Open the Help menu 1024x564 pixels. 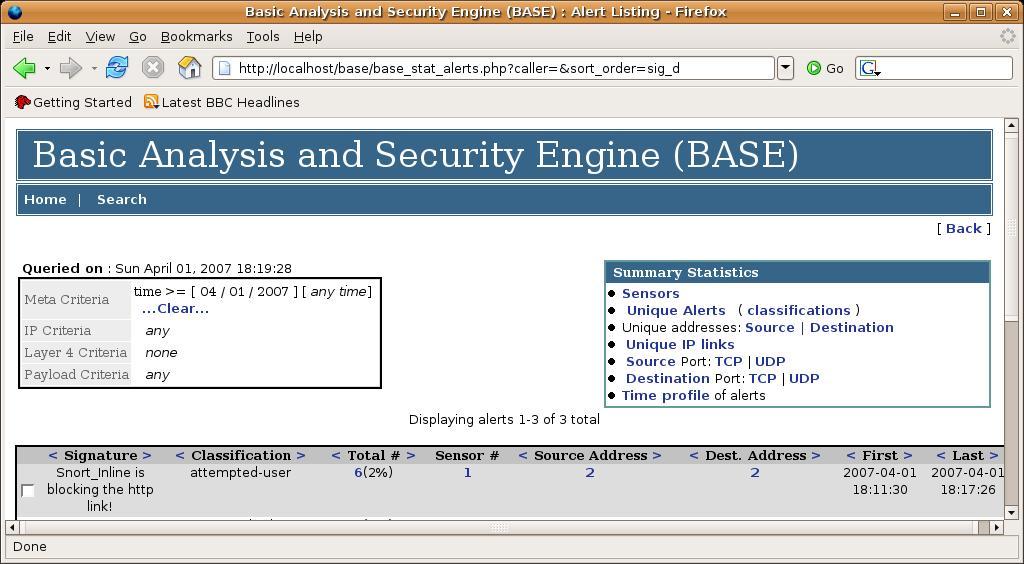coord(308,37)
